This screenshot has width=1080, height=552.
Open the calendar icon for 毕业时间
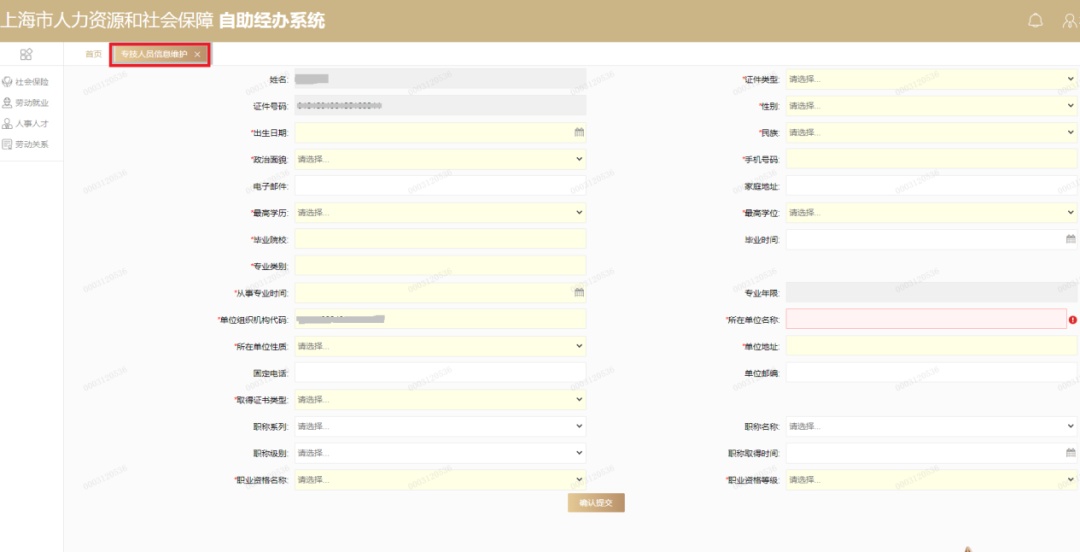[1070, 239]
